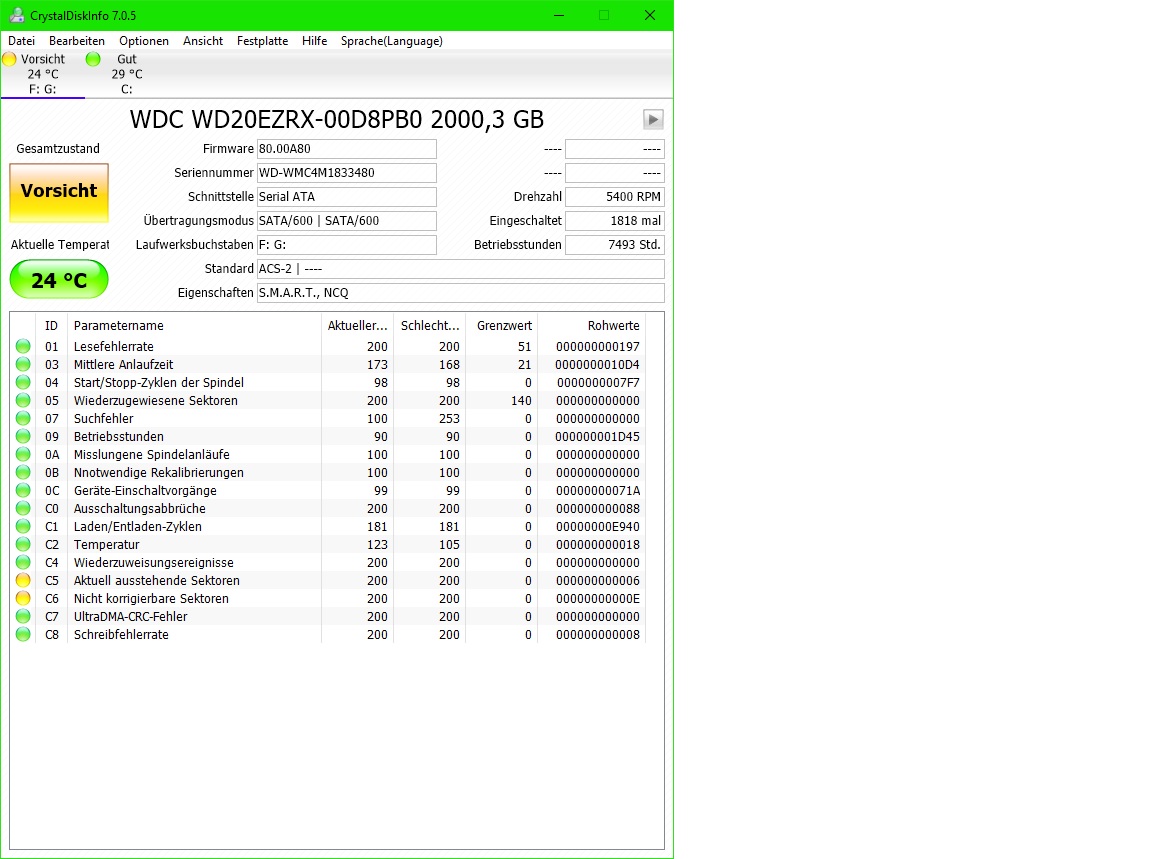Click the CrystalDiskInfo title bar app icon
The image size is (1152, 859).
16,15
